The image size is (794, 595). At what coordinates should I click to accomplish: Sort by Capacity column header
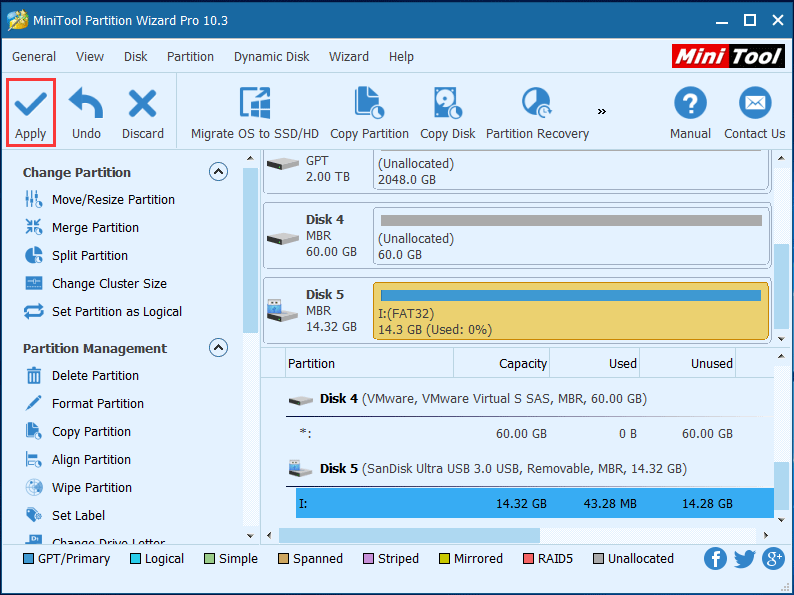click(501, 364)
